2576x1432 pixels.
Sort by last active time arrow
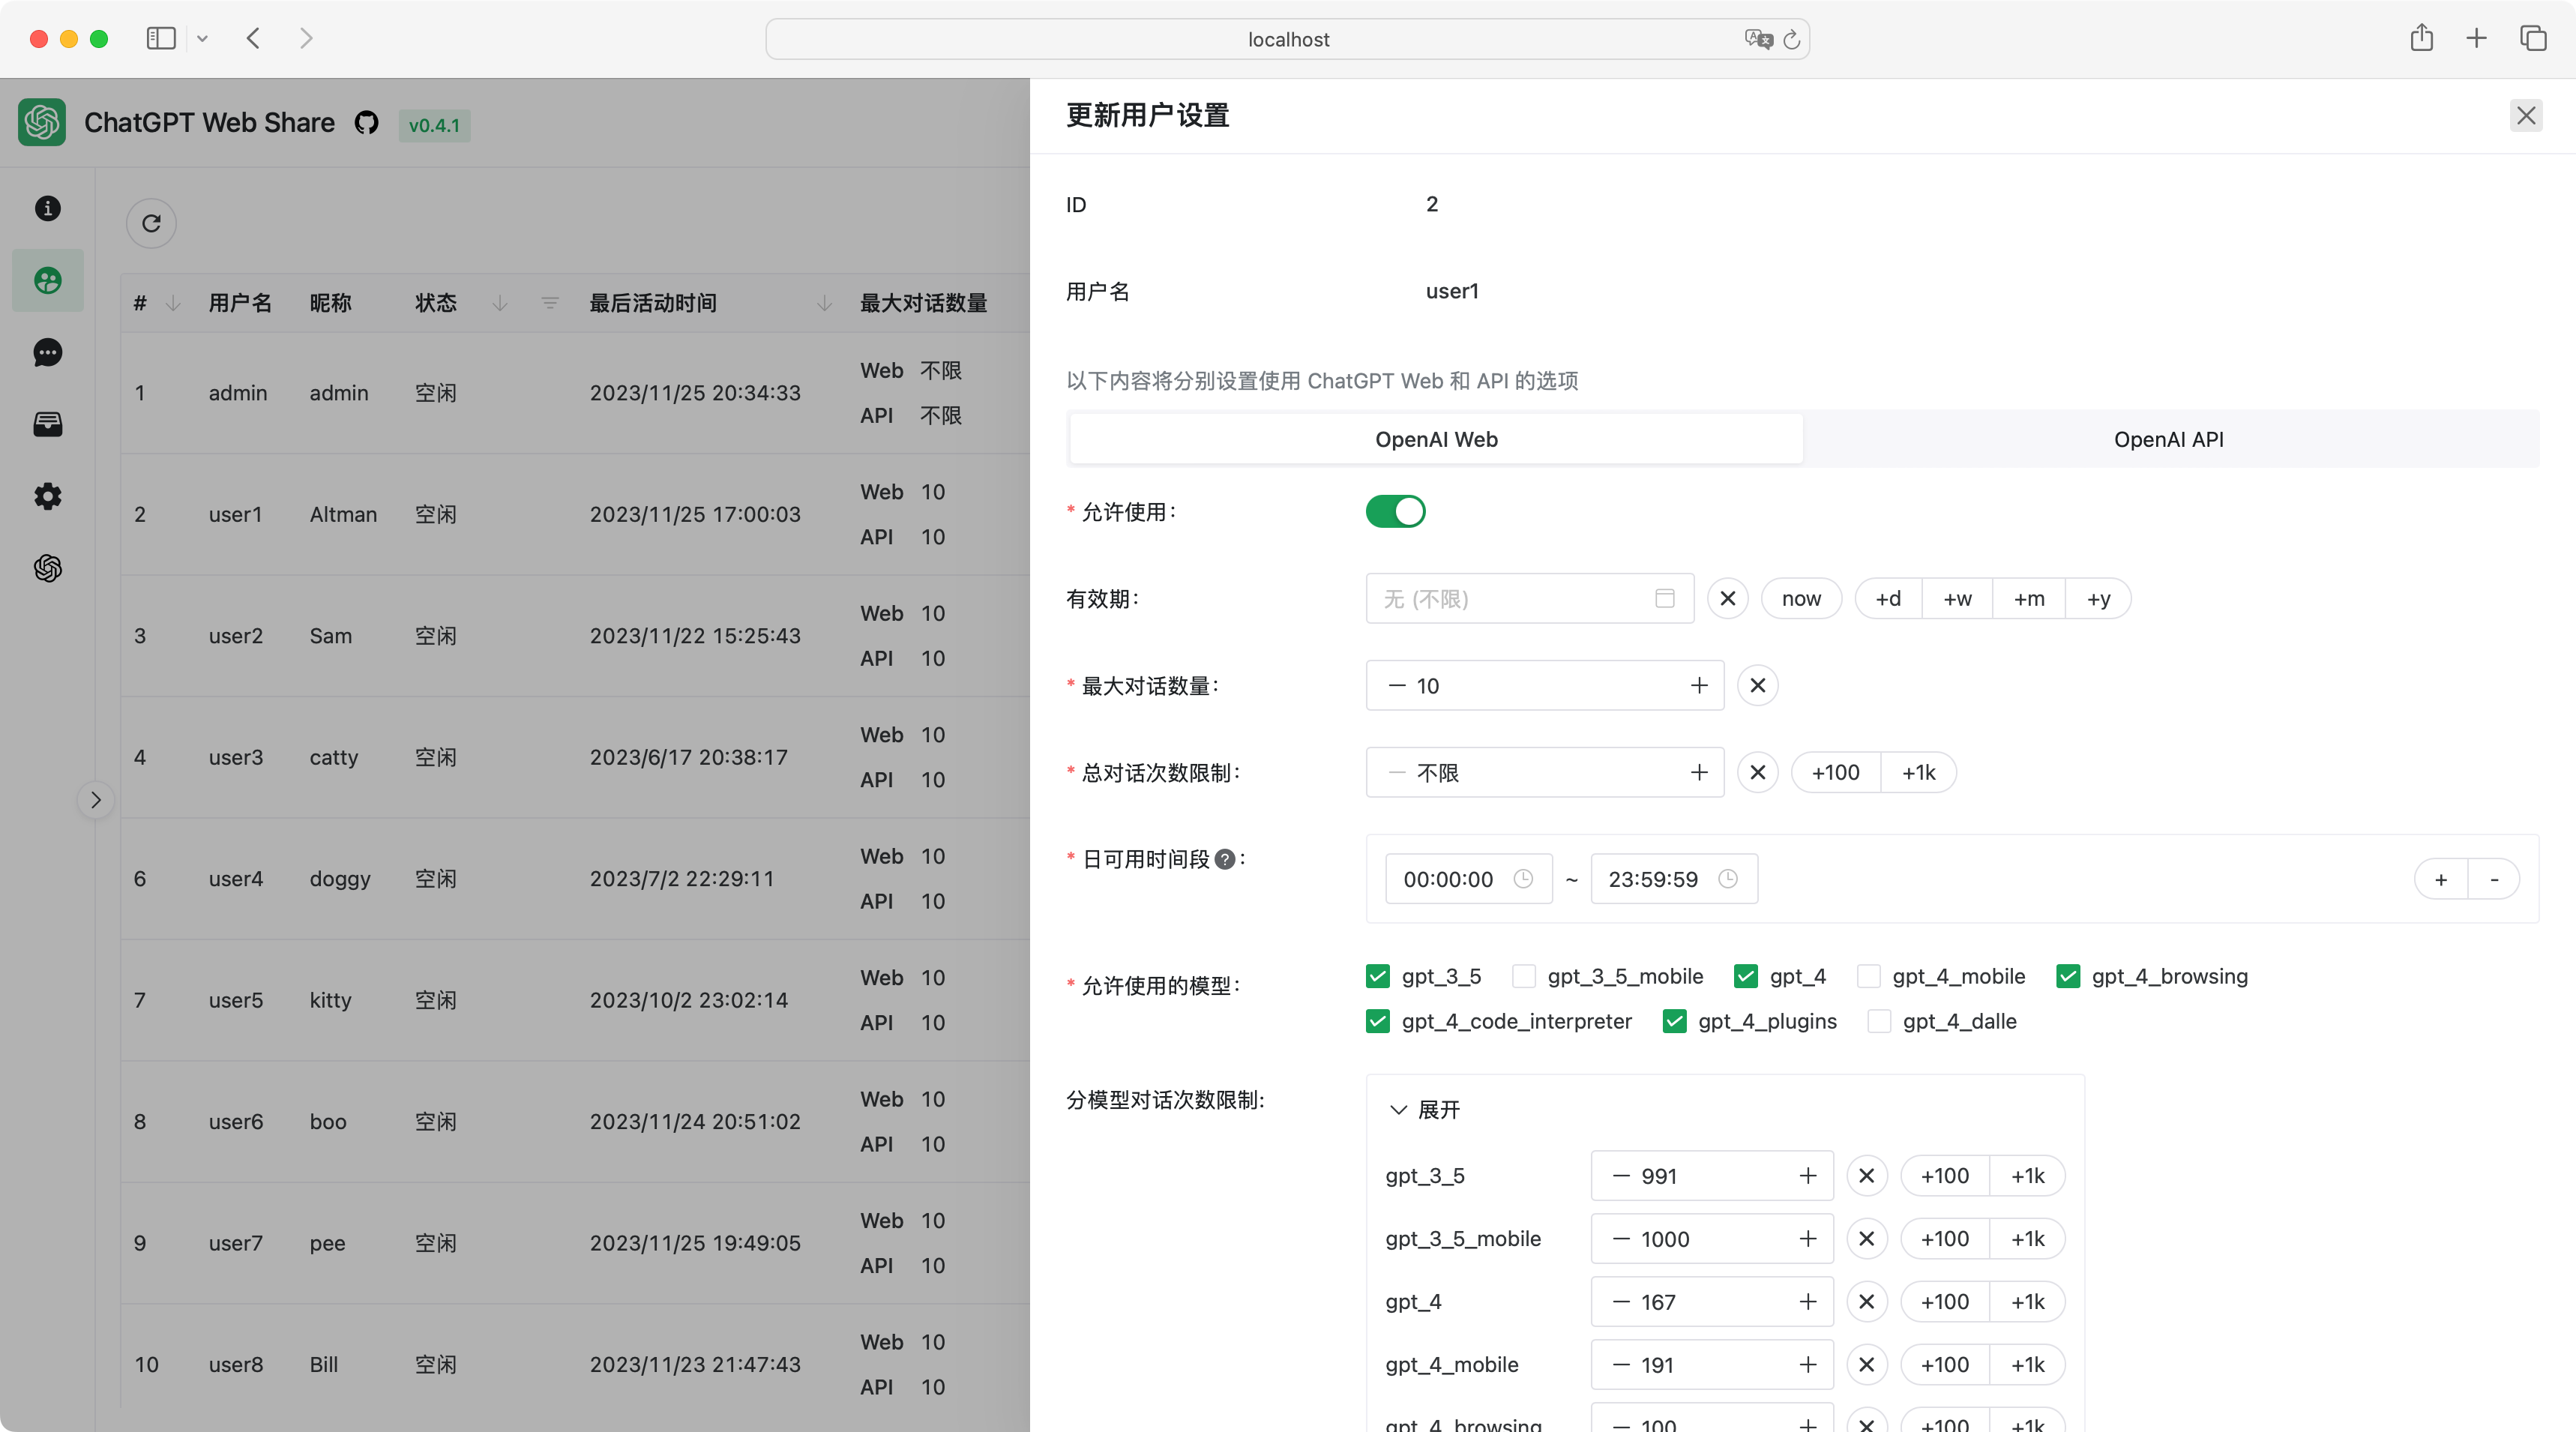pyautogui.click(x=824, y=303)
